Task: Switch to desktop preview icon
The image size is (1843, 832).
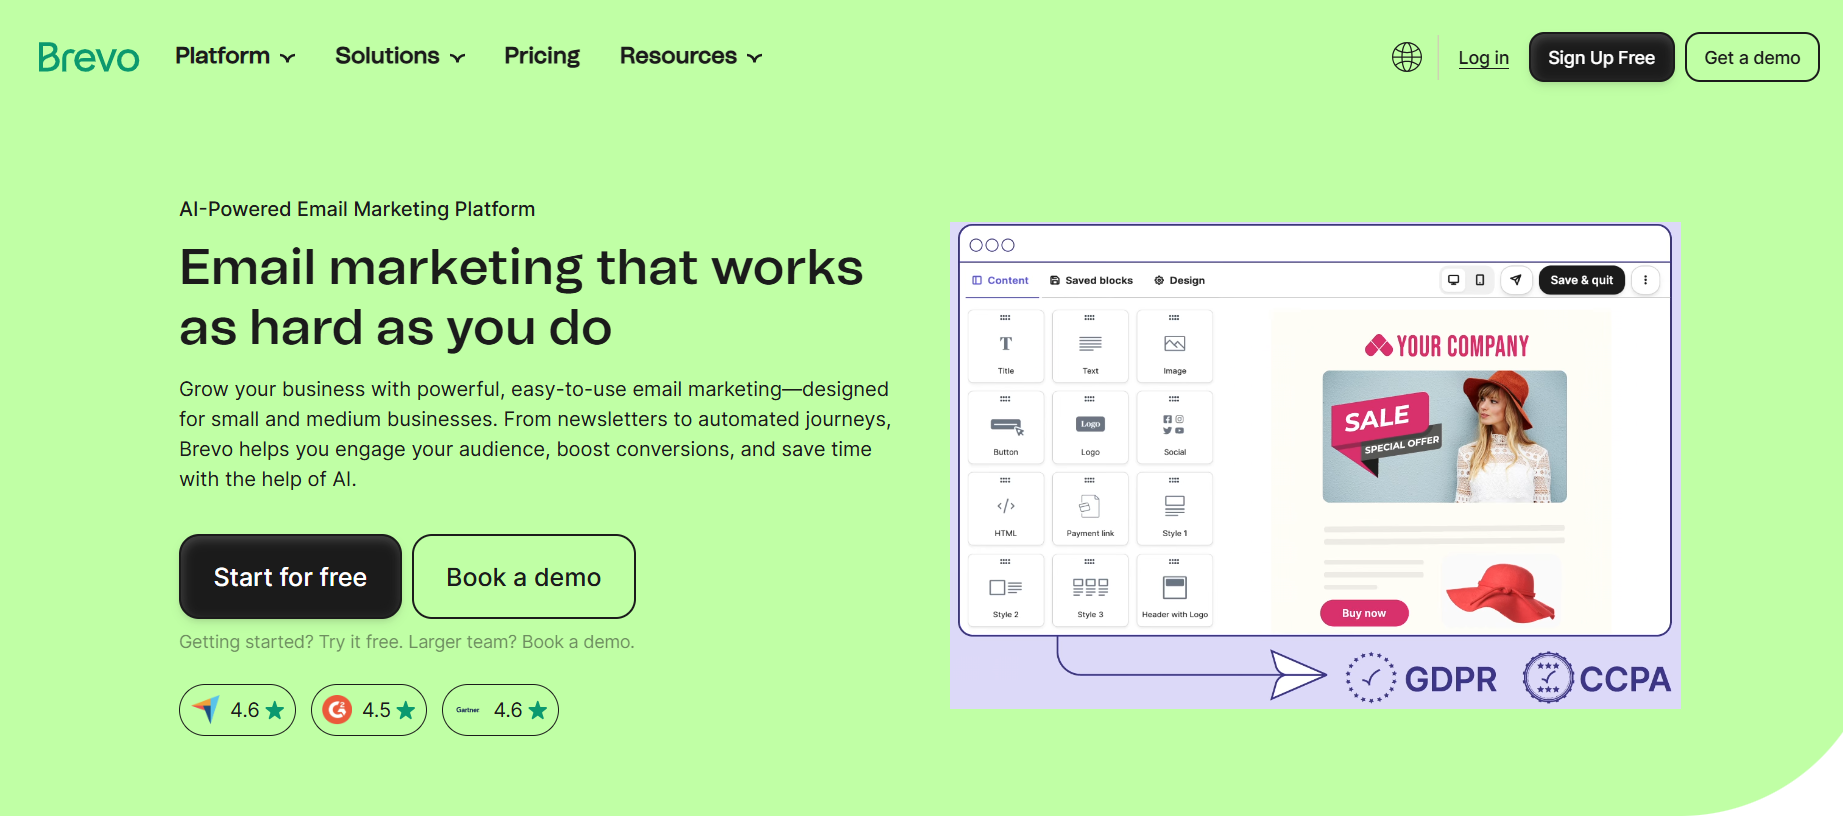Action: [1453, 280]
